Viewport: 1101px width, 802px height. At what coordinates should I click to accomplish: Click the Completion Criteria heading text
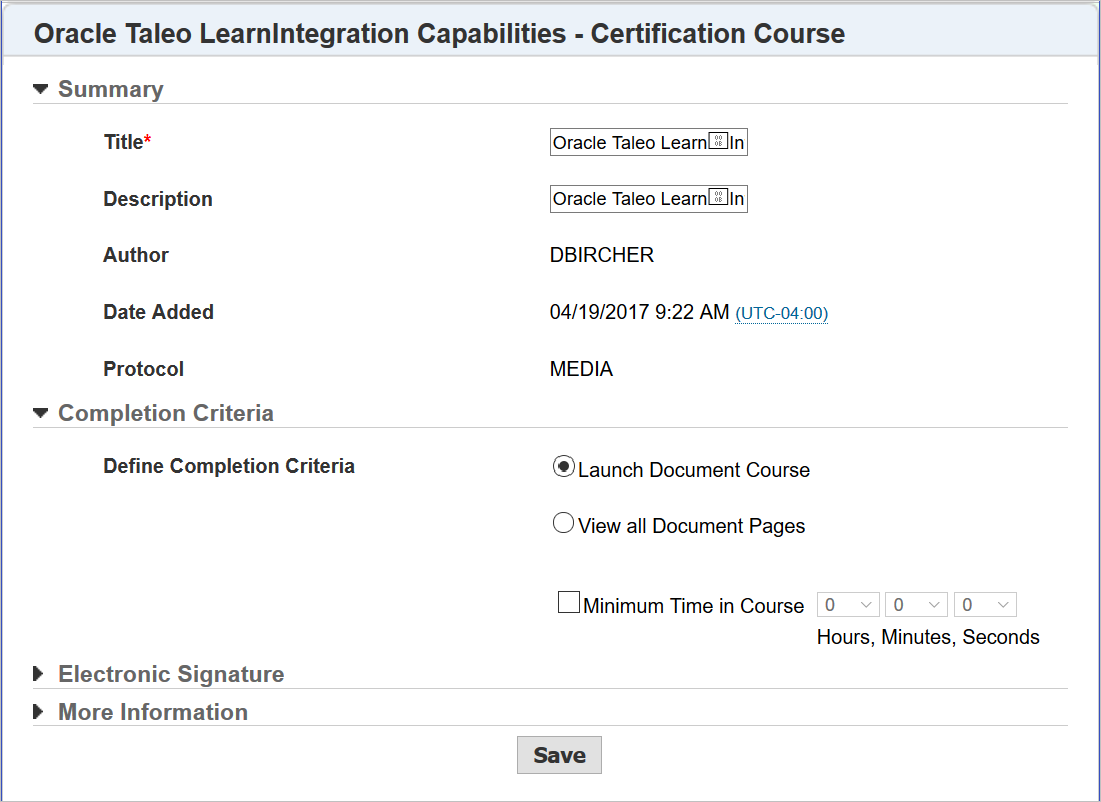[166, 413]
